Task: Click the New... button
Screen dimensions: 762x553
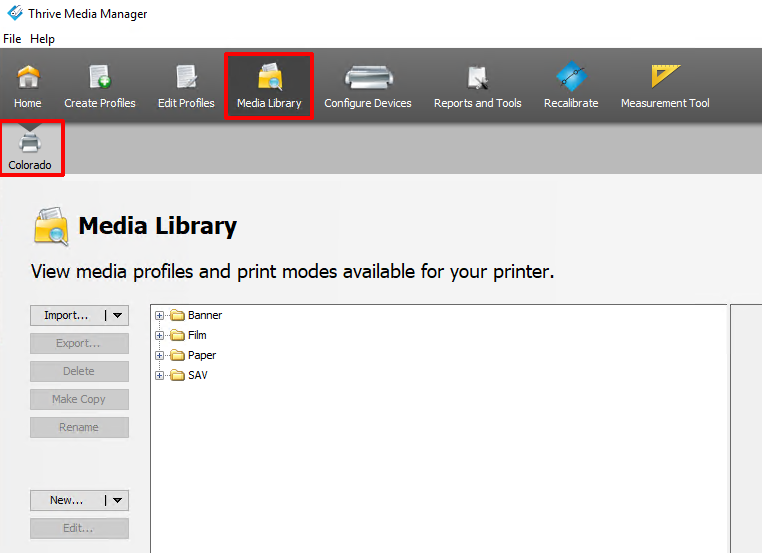Action: tap(66, 500)
